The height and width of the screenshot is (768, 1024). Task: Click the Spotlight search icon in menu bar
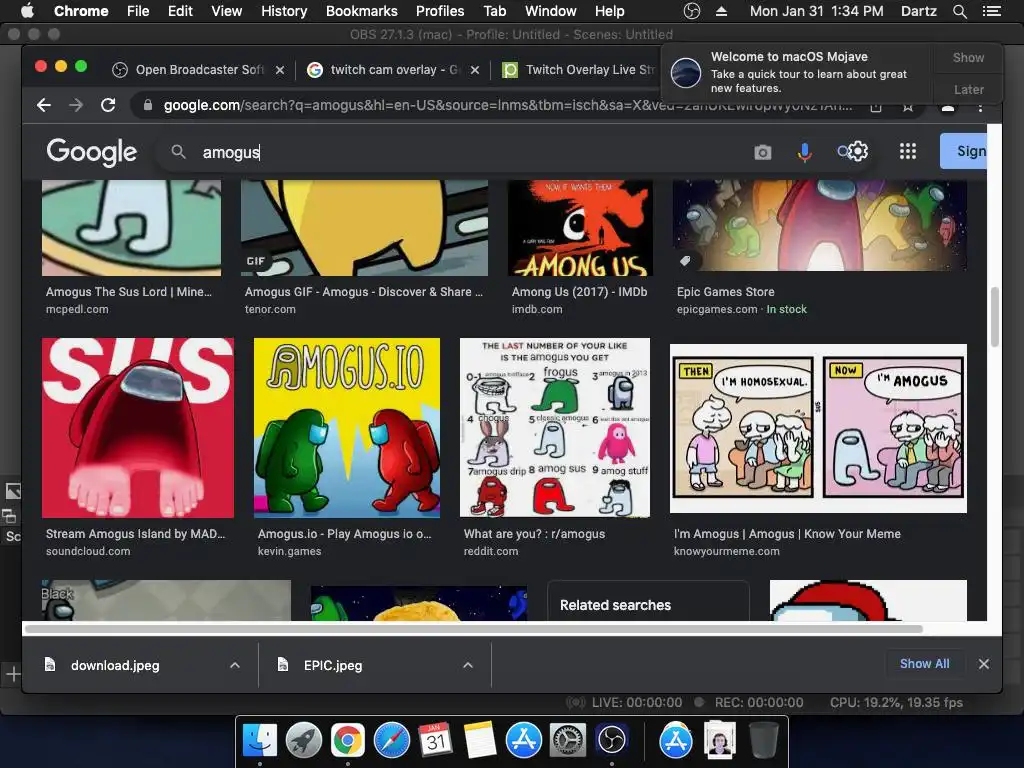959,11
